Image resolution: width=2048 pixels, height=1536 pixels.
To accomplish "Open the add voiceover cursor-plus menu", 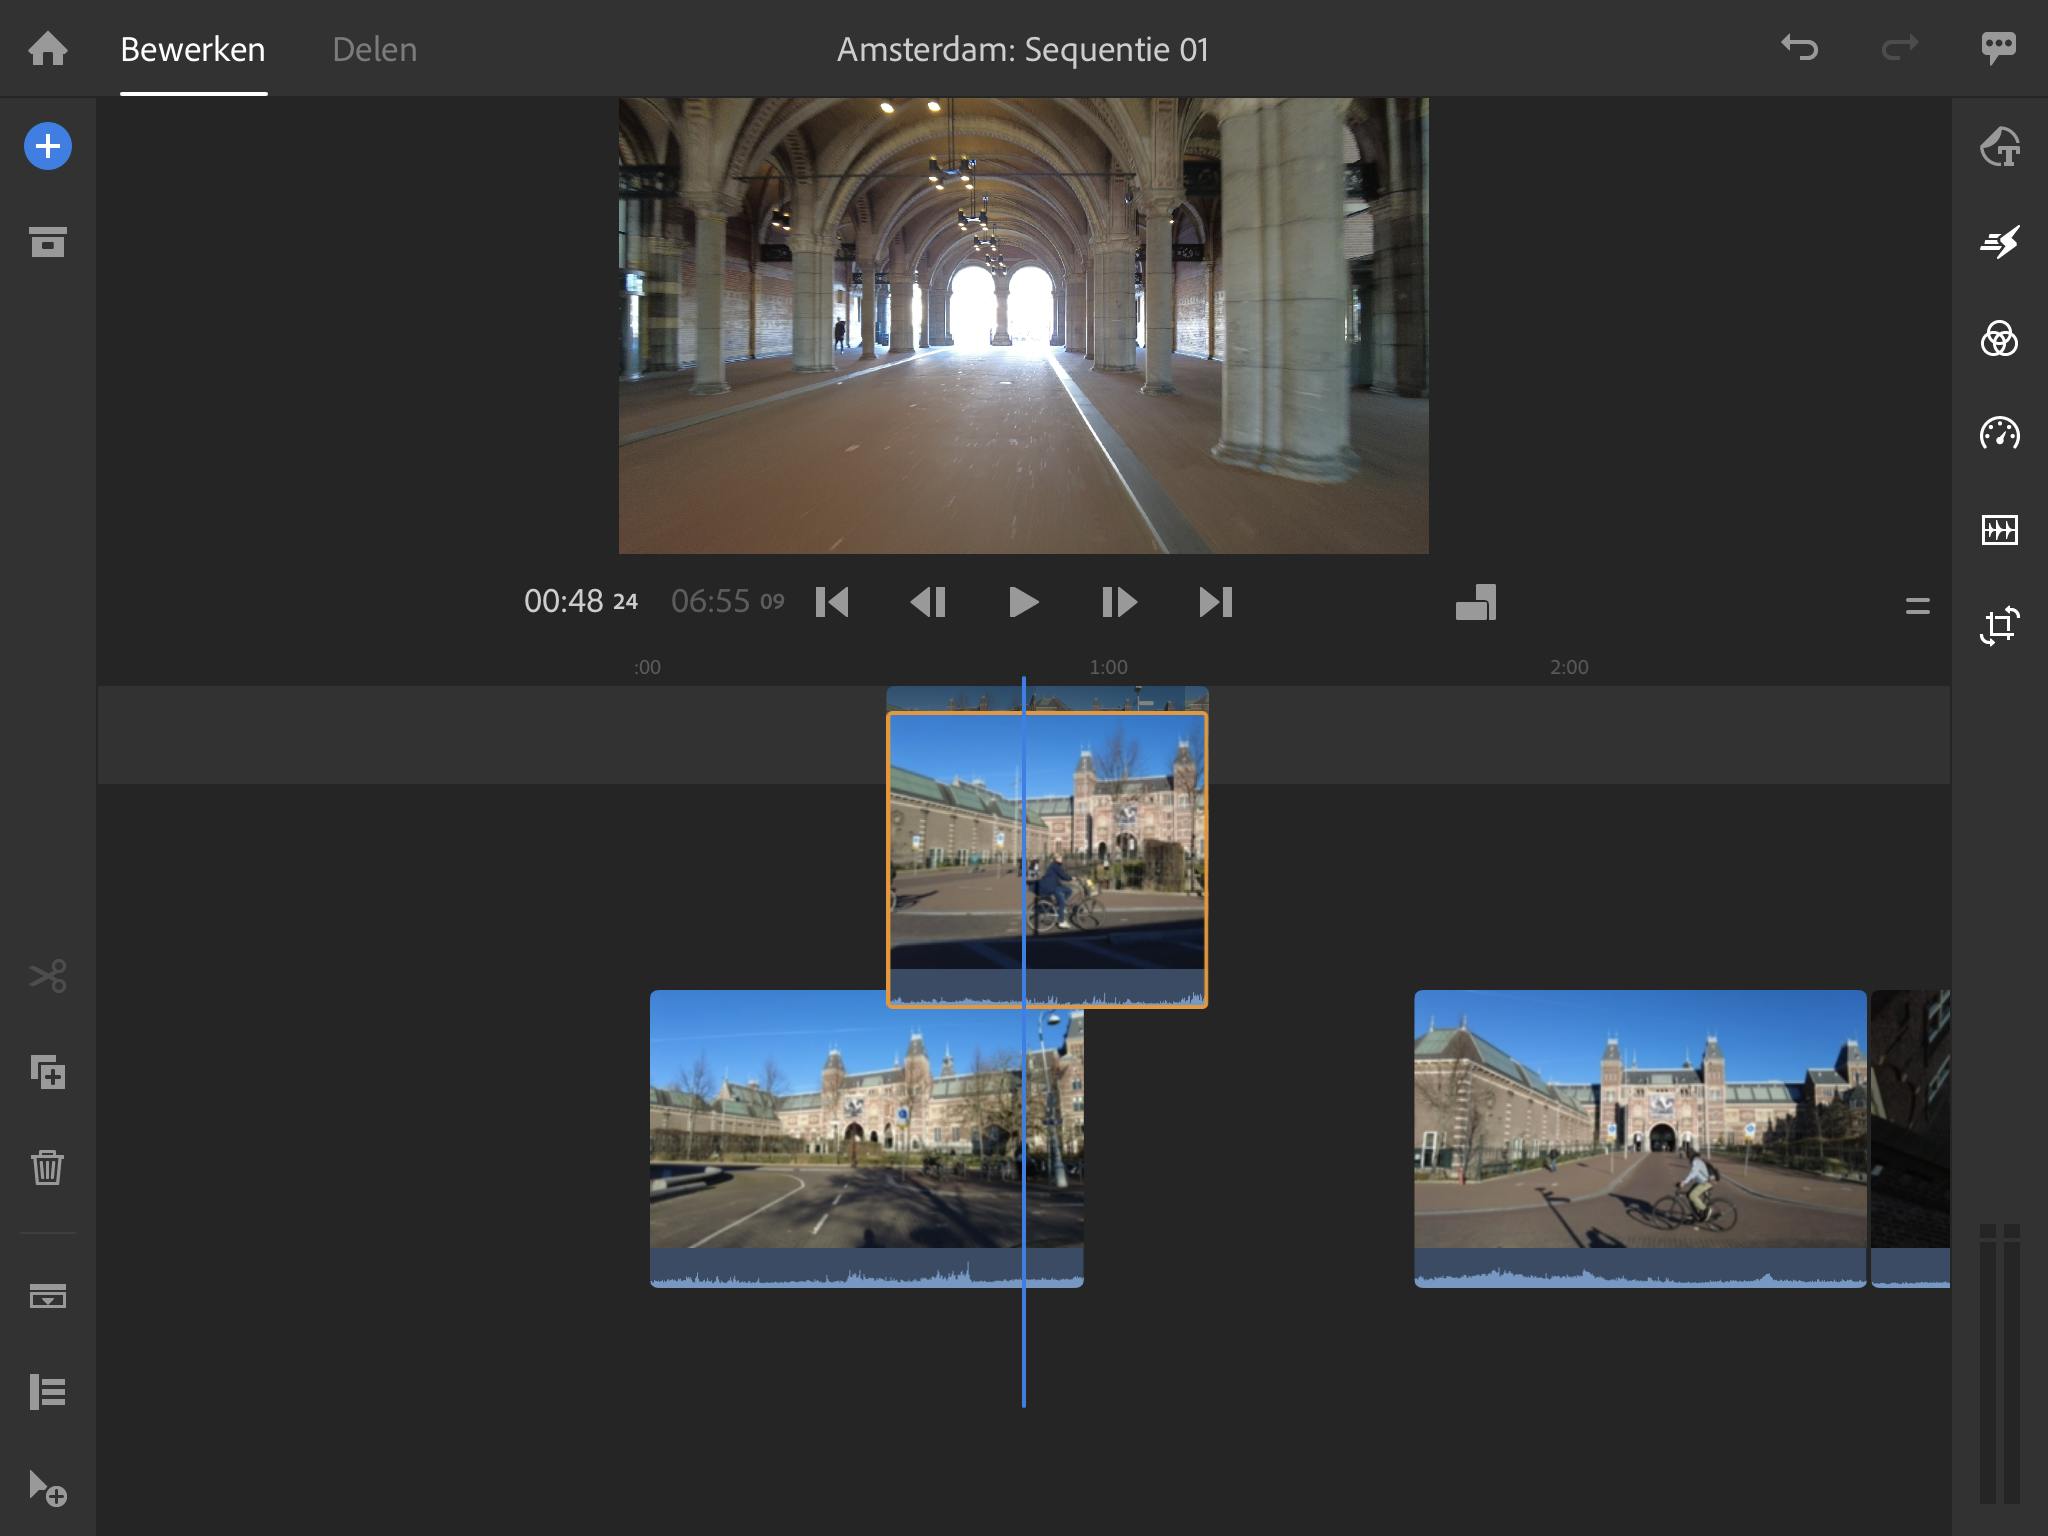I will [x=48, y=1488].
